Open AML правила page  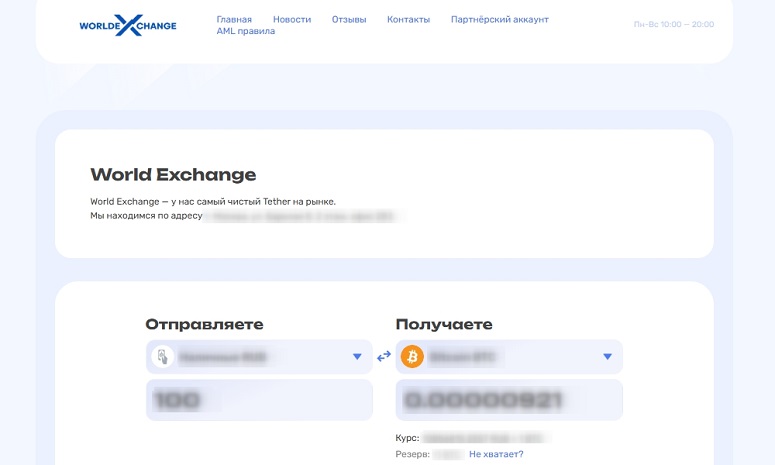pos(246,31)
